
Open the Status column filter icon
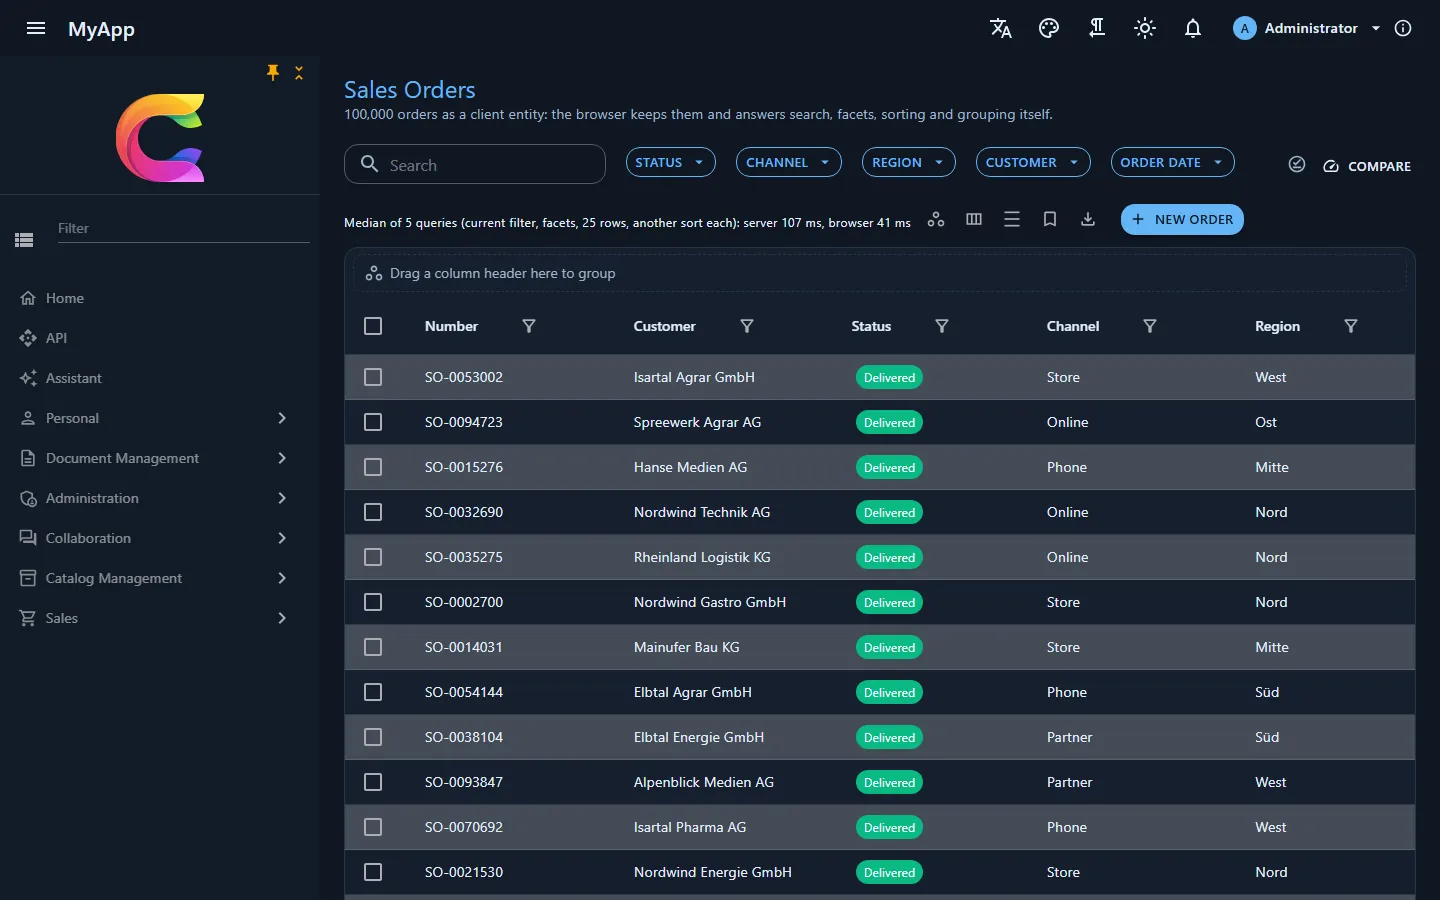pos(942,326)
